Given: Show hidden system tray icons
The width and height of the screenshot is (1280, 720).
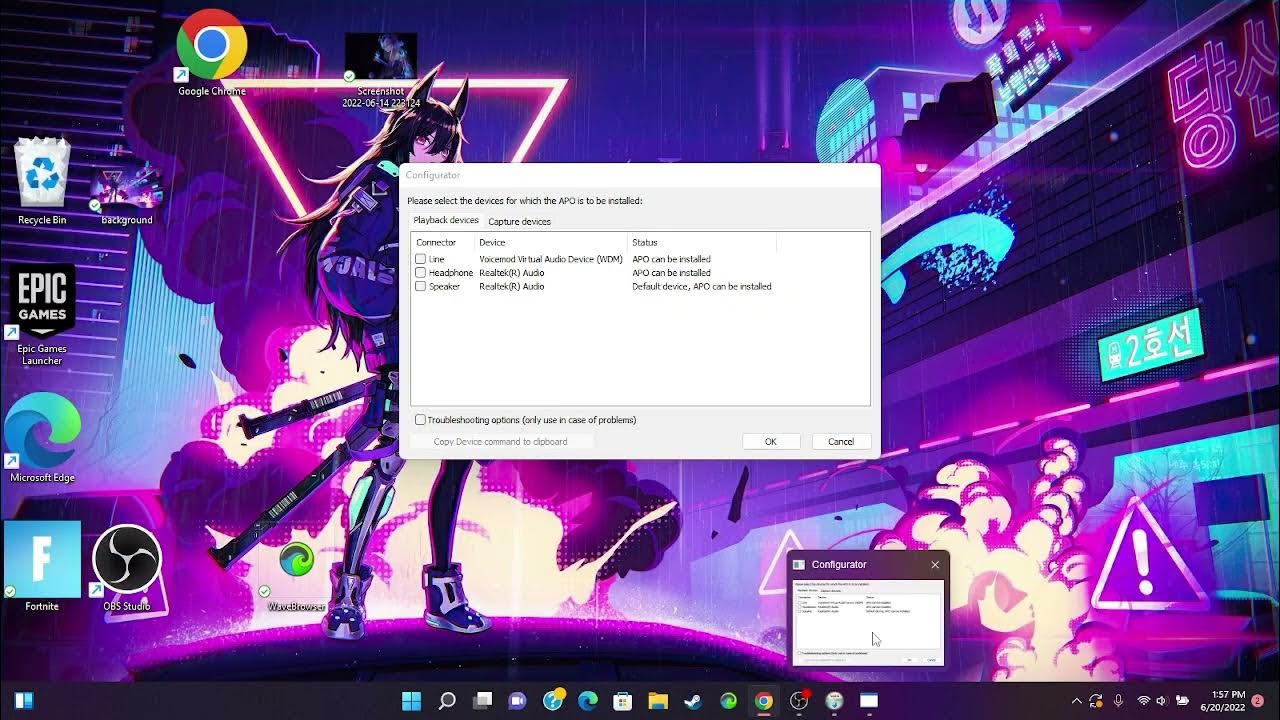Looking at the screenshot, I should pos(1076,701).
